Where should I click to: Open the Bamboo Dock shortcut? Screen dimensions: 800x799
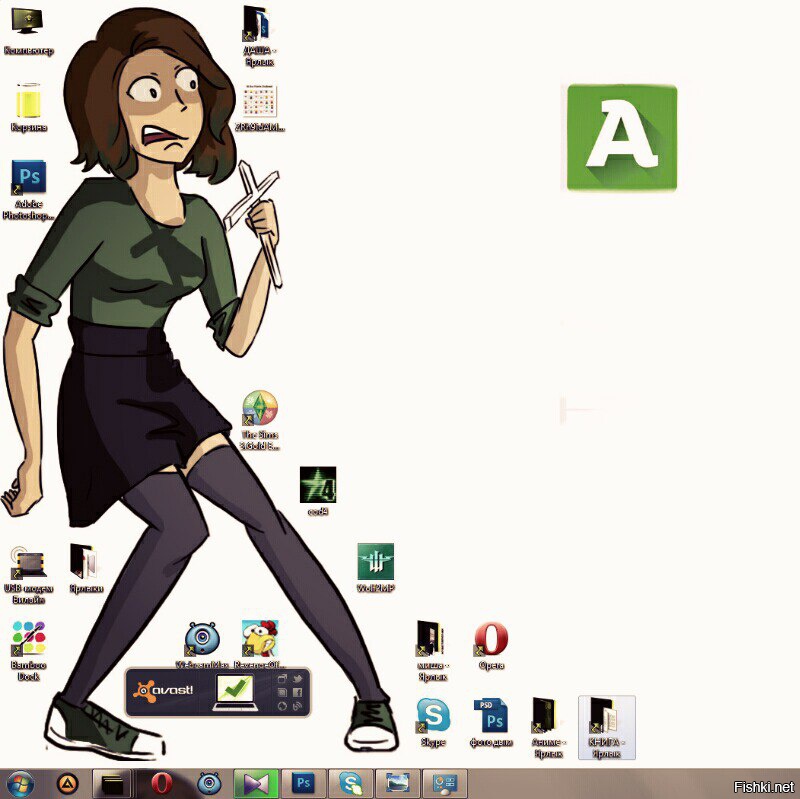[x=29, y=650]
